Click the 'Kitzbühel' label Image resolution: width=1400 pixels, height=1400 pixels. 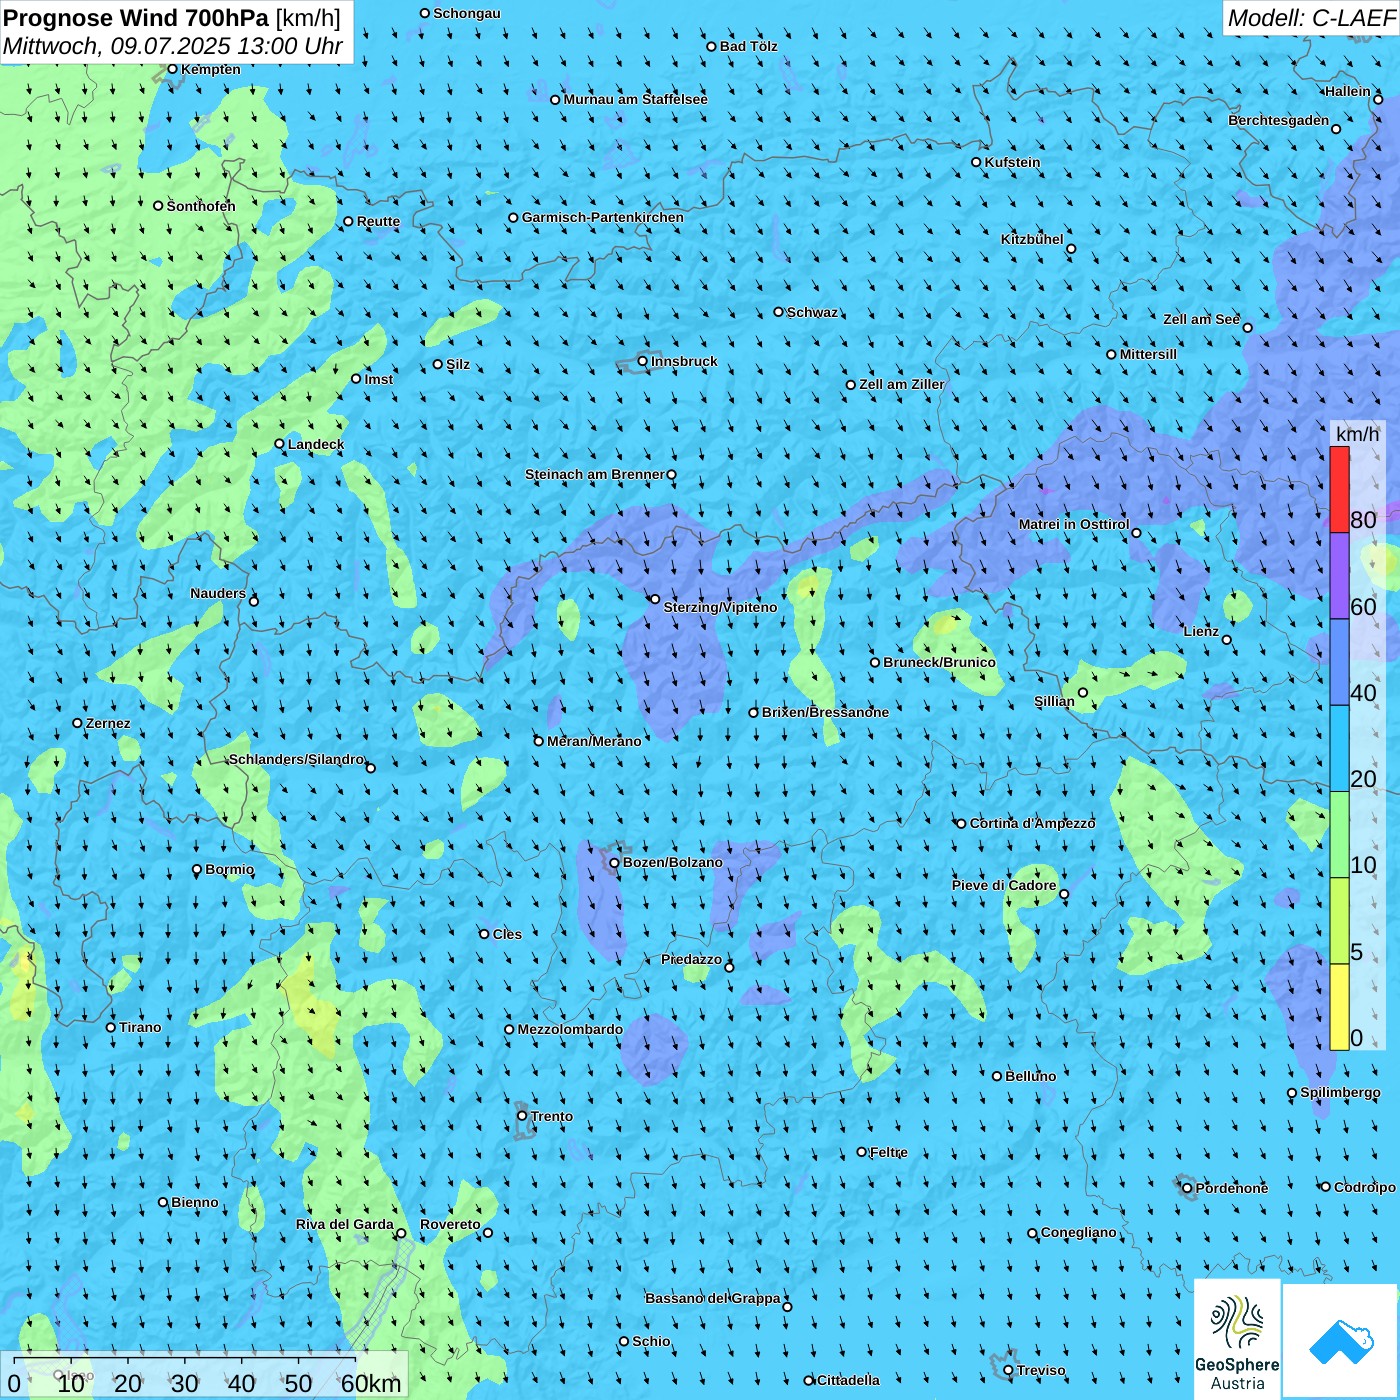pyautogui.click(x=1032, y=239)
